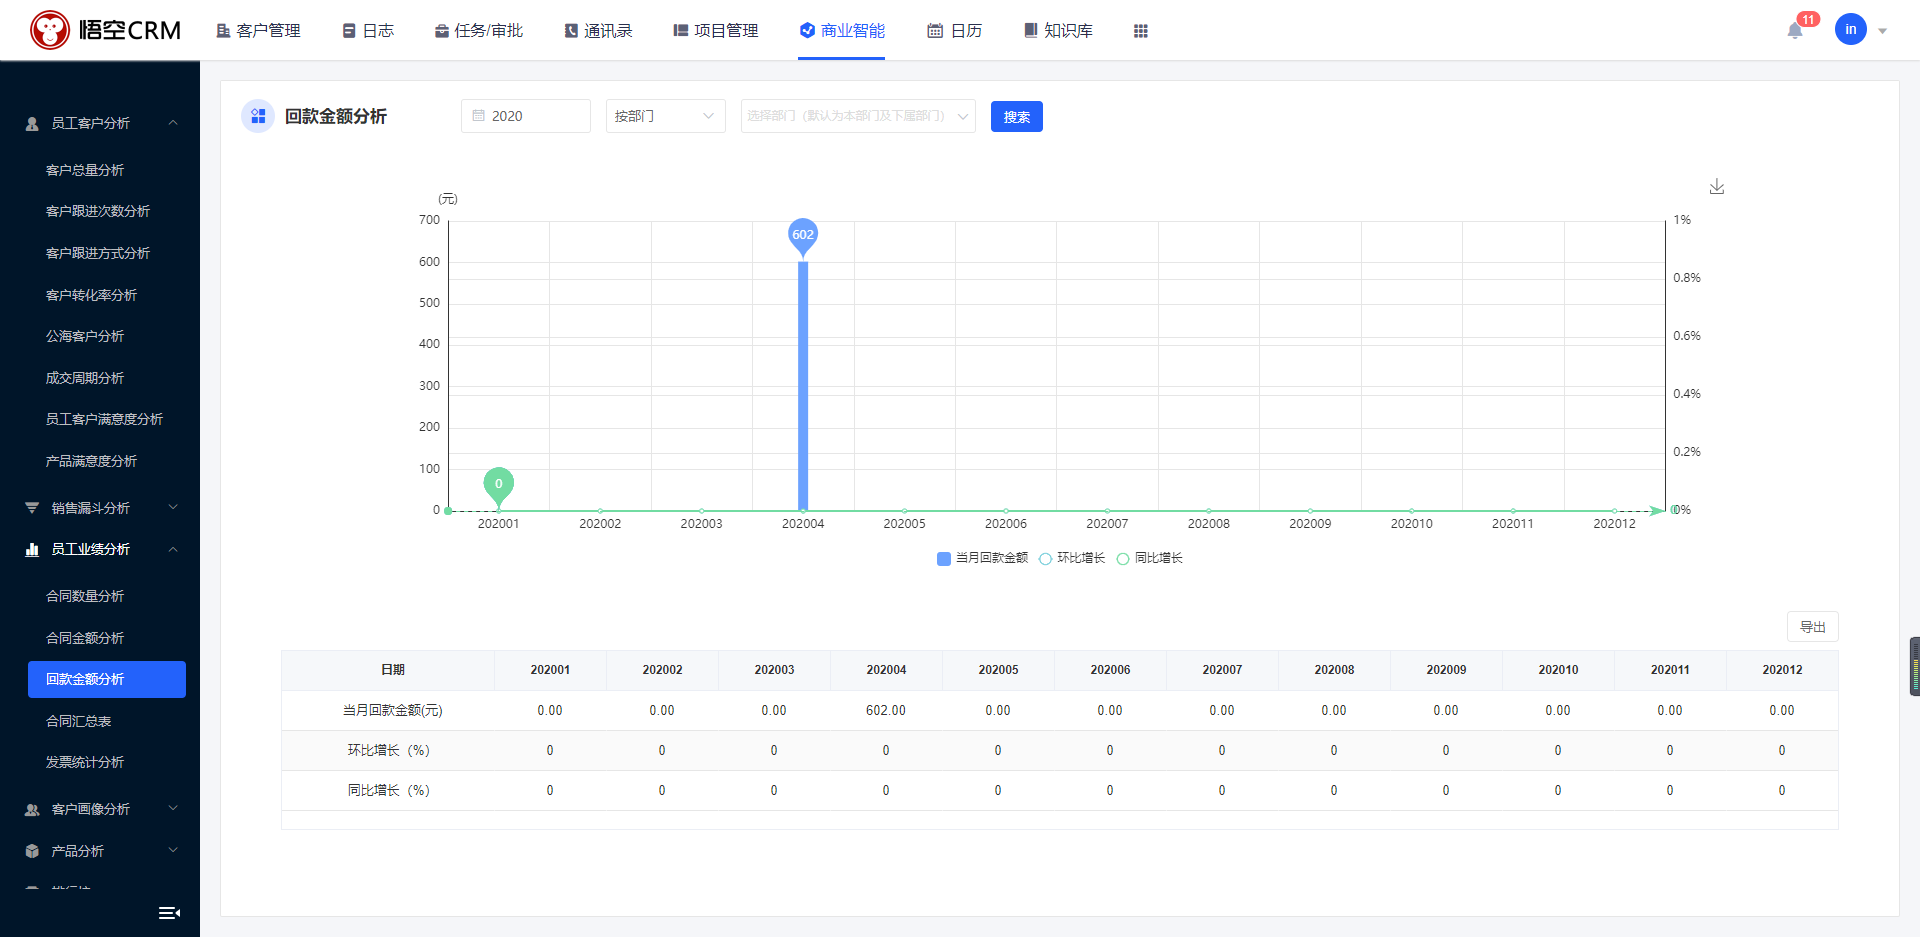Open 日历 in the top navigation

(x=955, y=31)
